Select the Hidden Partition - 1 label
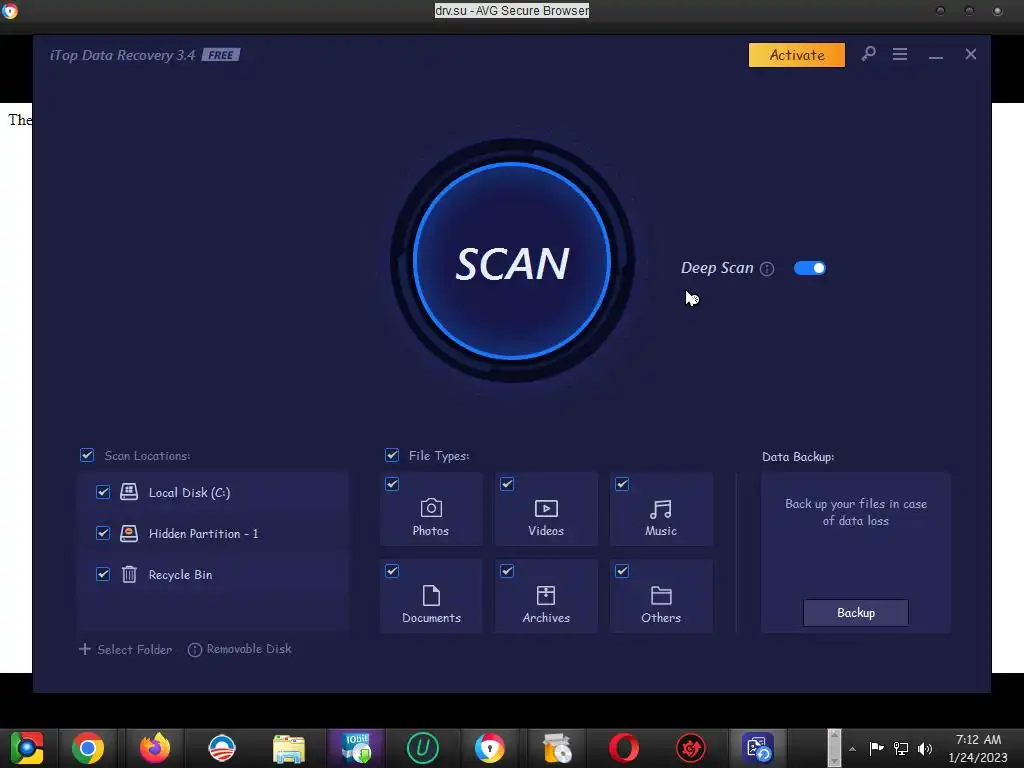The height and width of the screenshot is (768, 1024). click(203, 534)
